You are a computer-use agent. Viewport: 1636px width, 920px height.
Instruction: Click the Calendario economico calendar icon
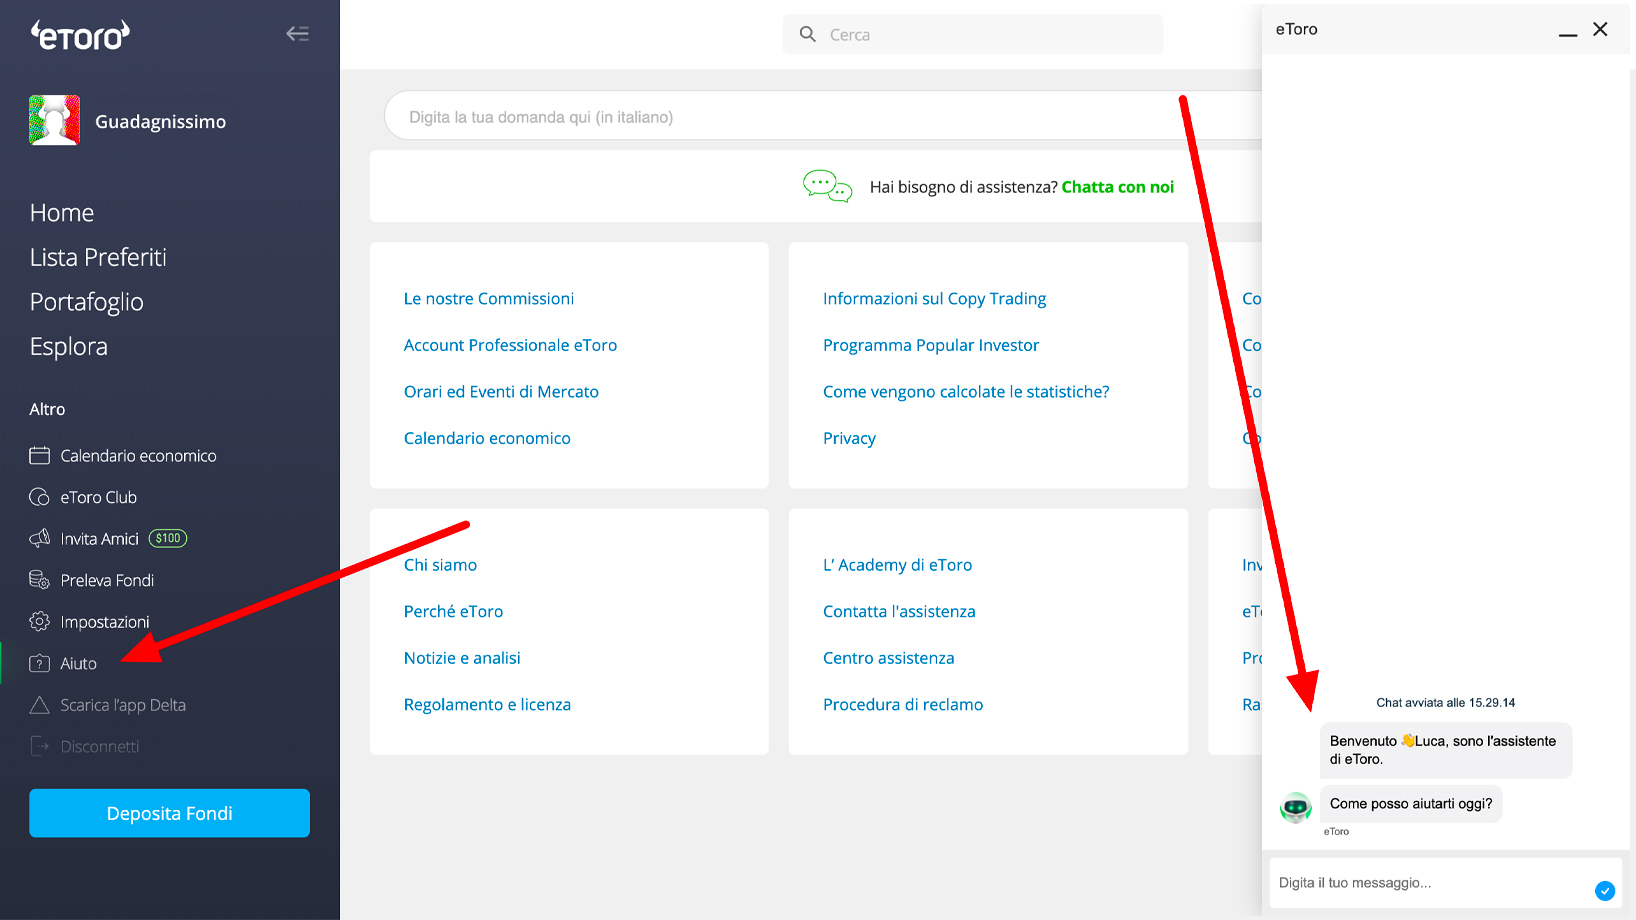[40, 456]
